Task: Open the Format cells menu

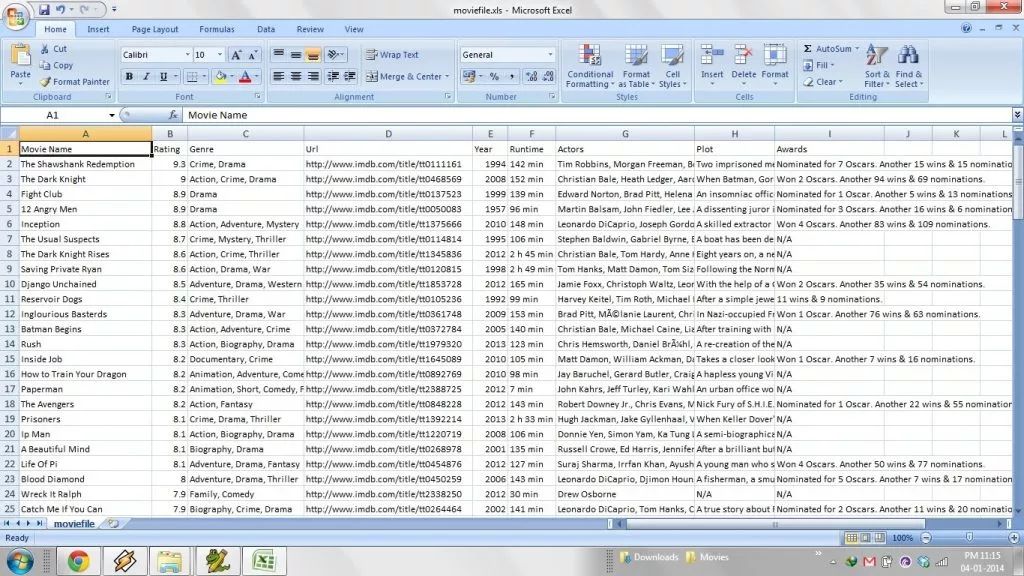Action: pos(775,65)
